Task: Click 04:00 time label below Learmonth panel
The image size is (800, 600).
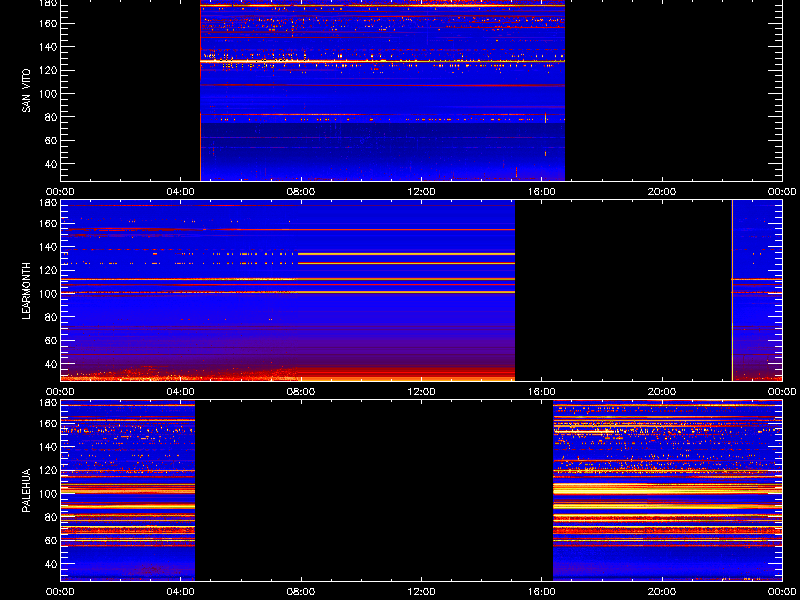Action: coord(181,392)
